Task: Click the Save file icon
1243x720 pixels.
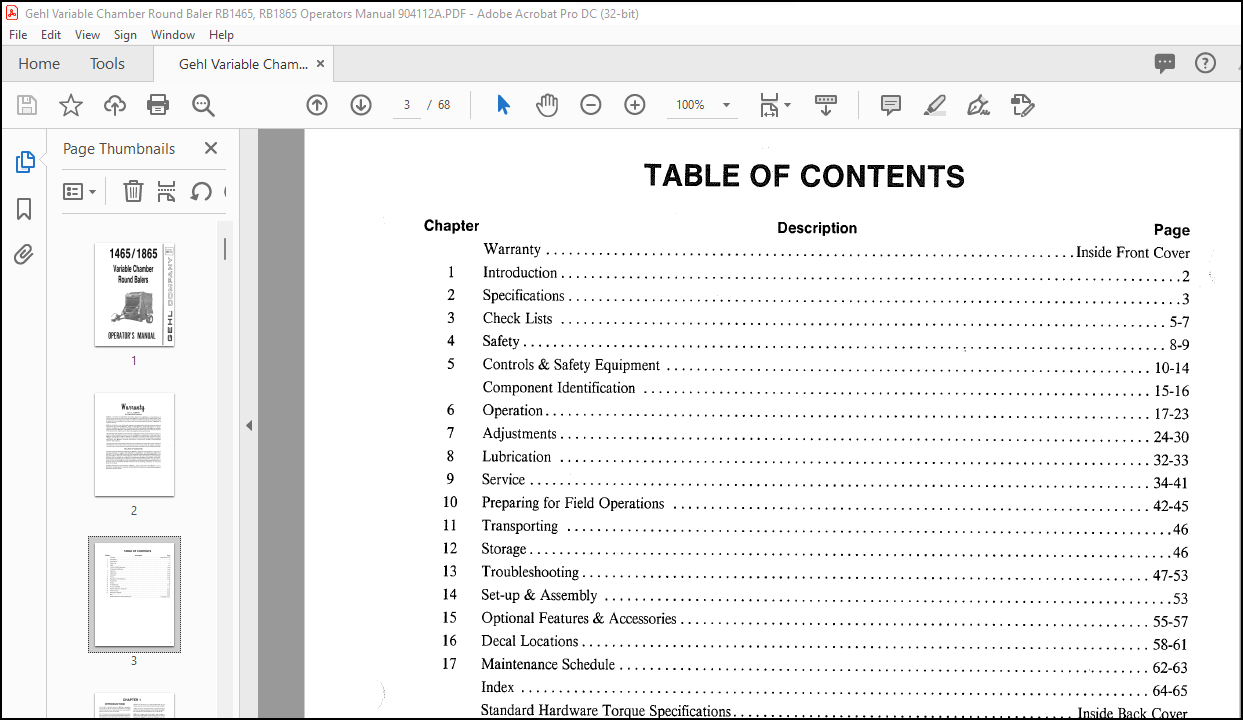Action: (x=27, y=105)
